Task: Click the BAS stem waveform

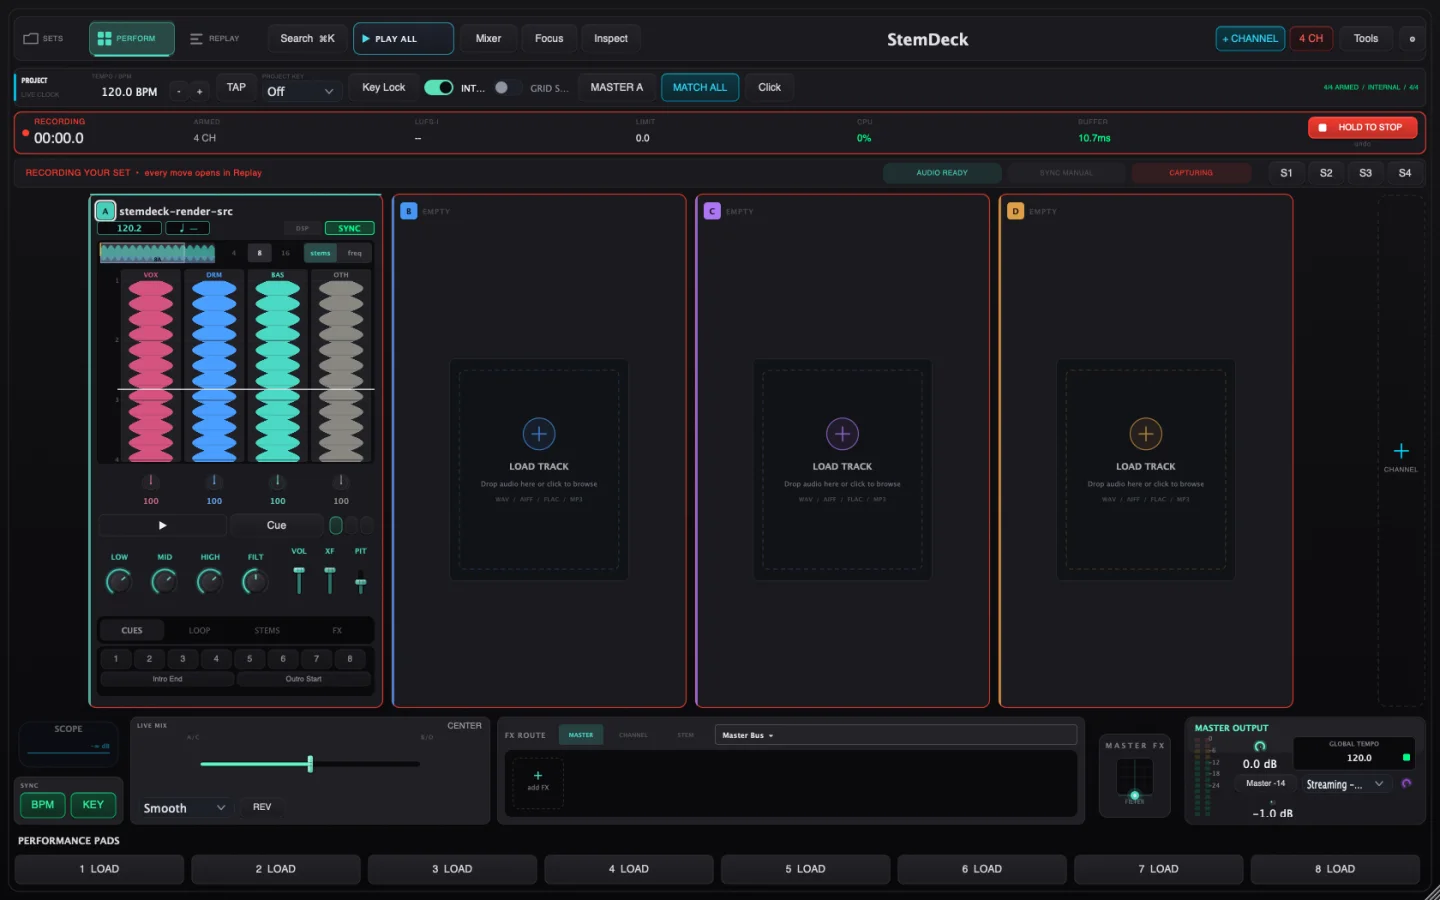Action: [x=278, y=370]
